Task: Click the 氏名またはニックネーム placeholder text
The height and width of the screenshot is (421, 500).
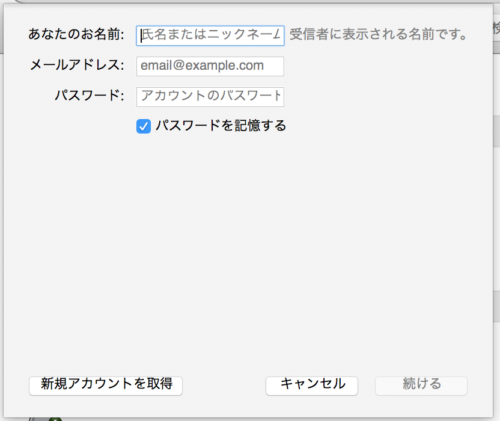Action: pos(211,35)
